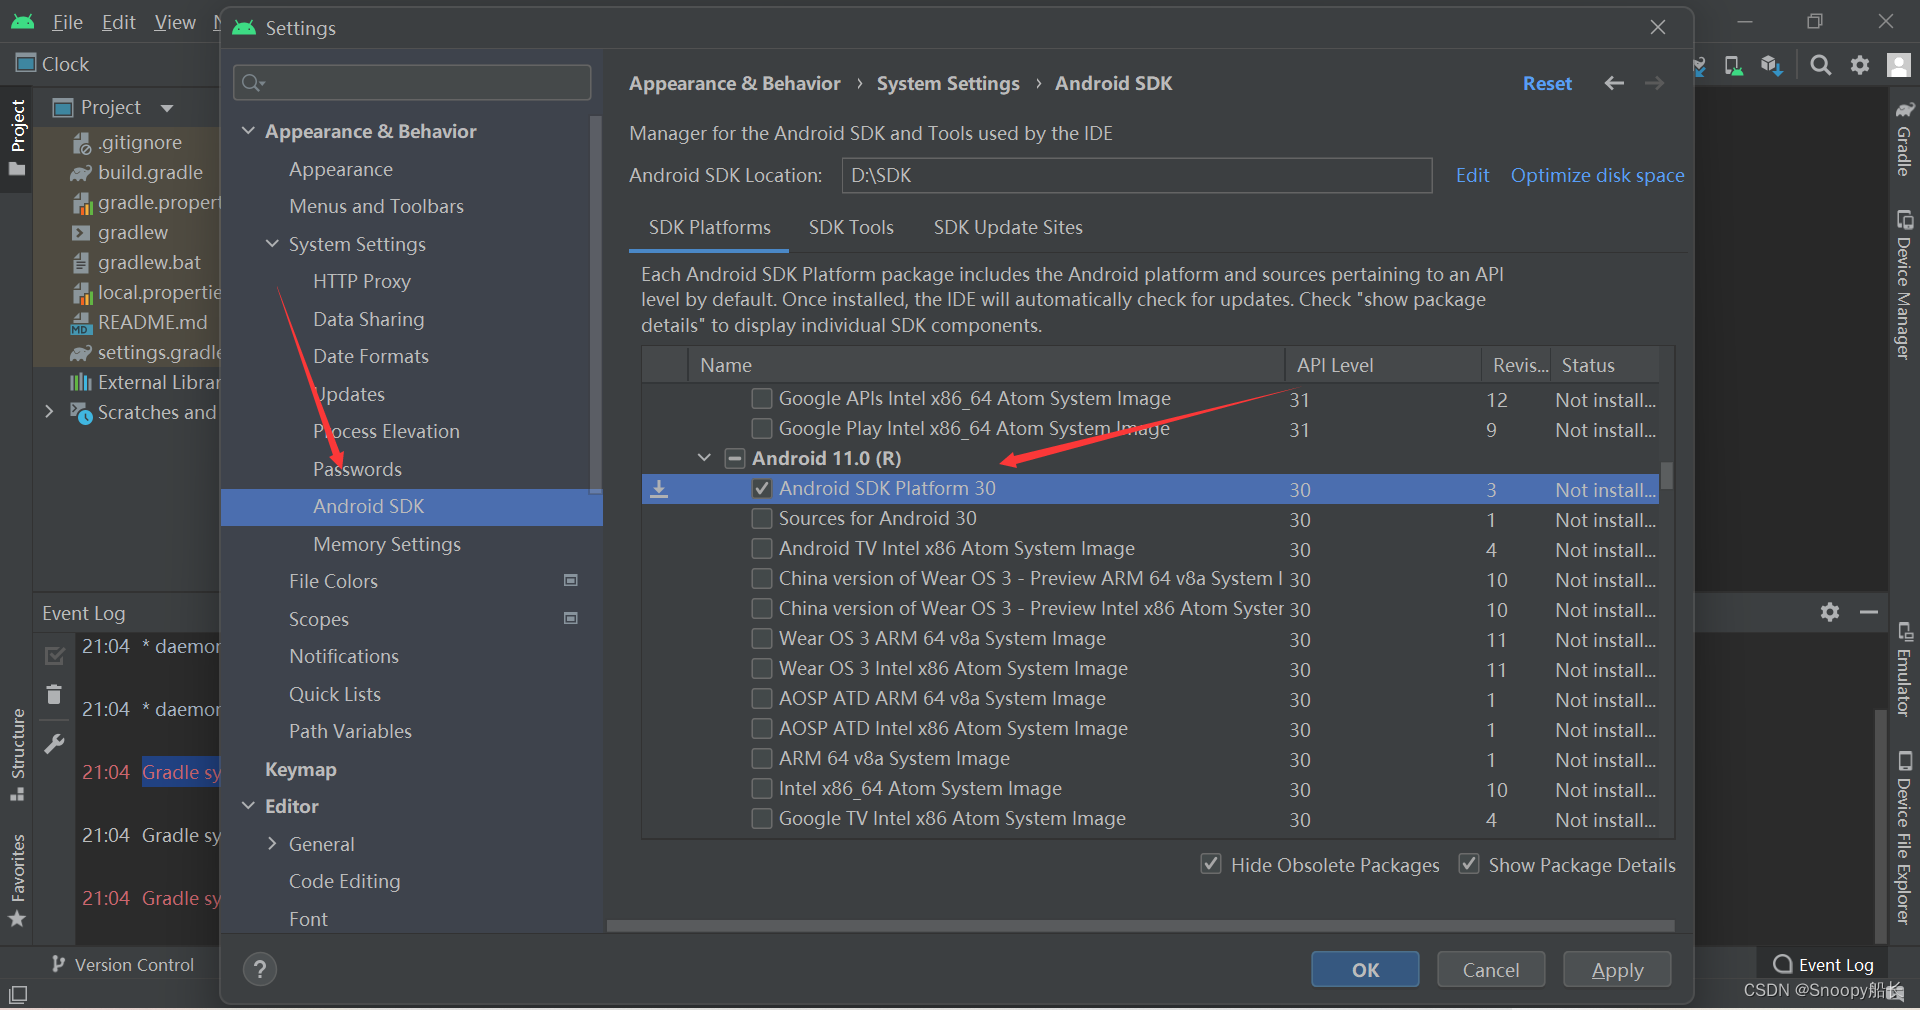Open Device File Explorer side panel
Image resolution: width=1920 pixels, height=1010 pixels.
pos(1904,838)
